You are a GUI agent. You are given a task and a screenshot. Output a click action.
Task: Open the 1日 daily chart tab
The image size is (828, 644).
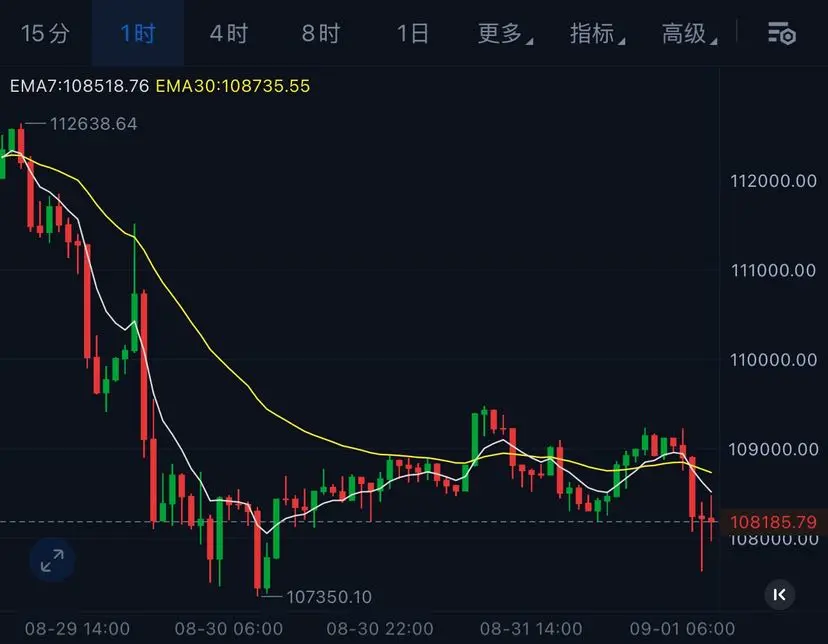413,33
